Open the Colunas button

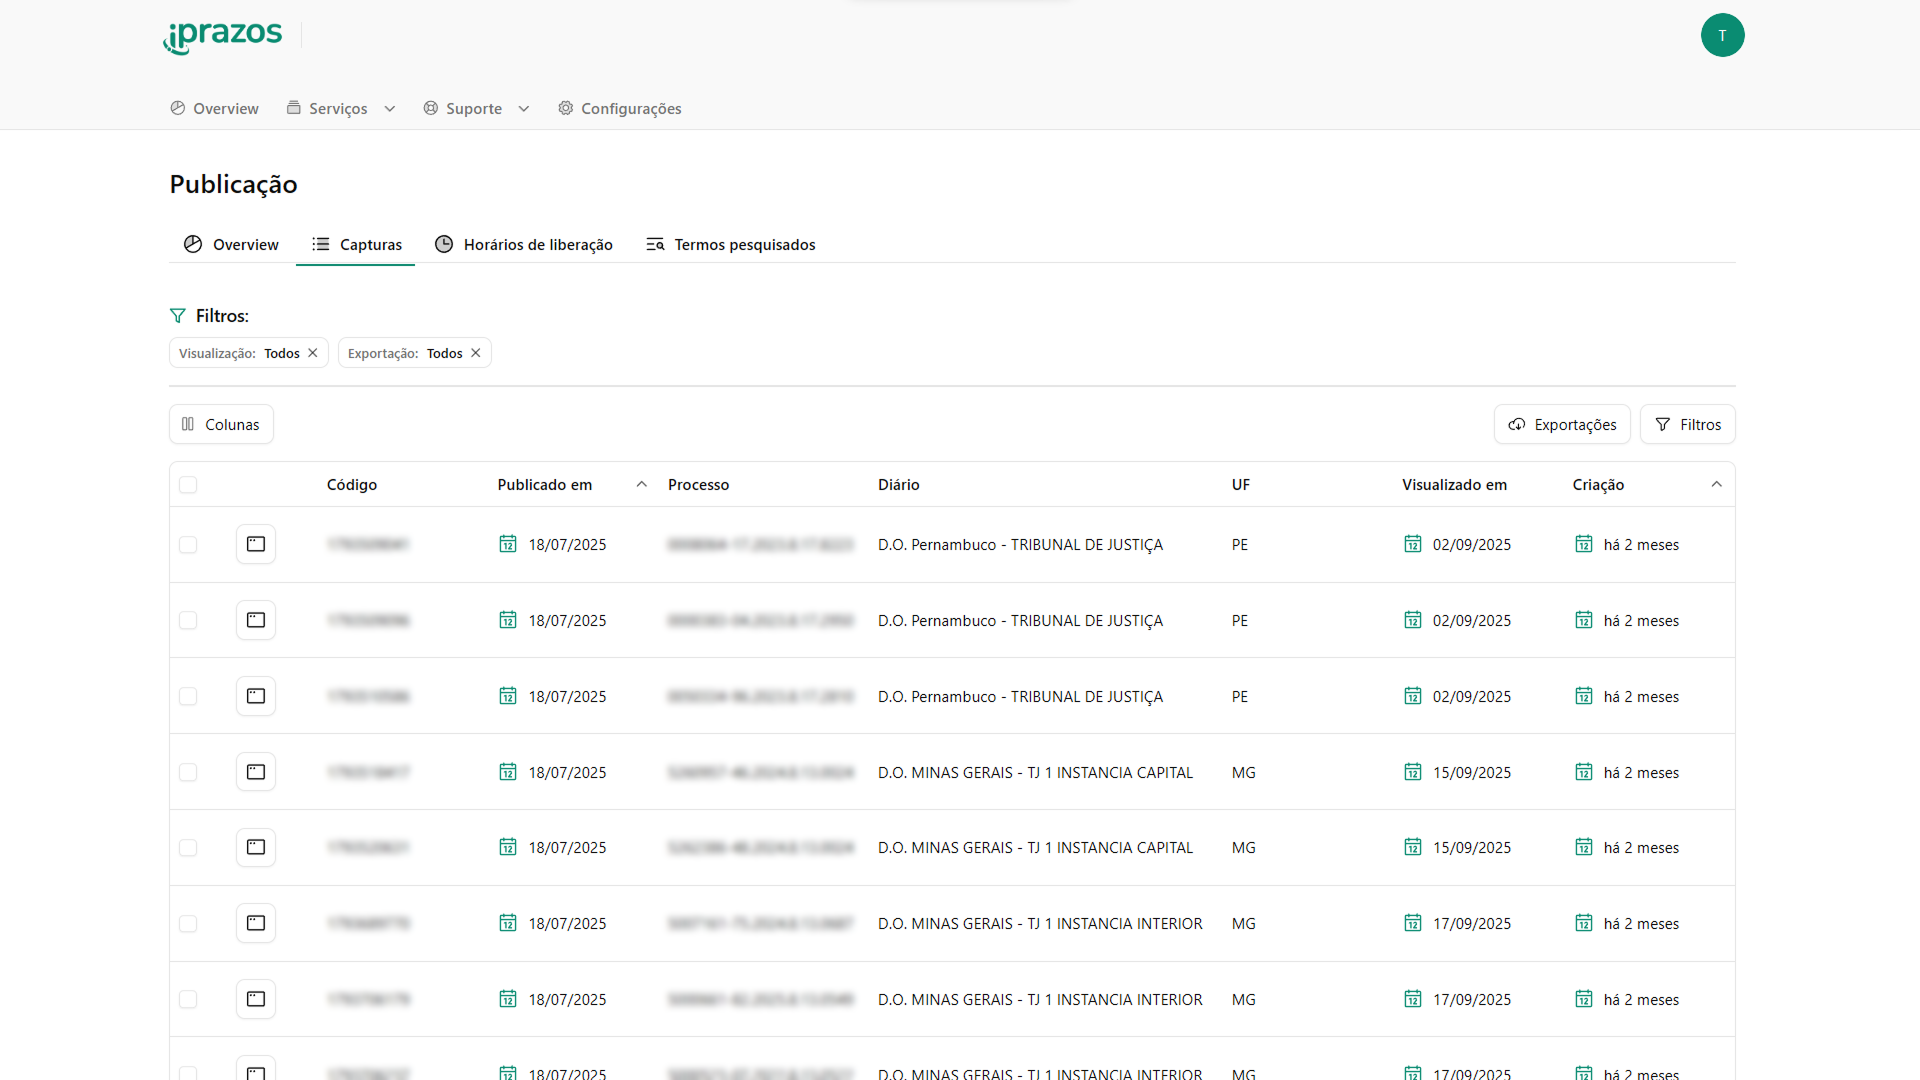point(221,424)
